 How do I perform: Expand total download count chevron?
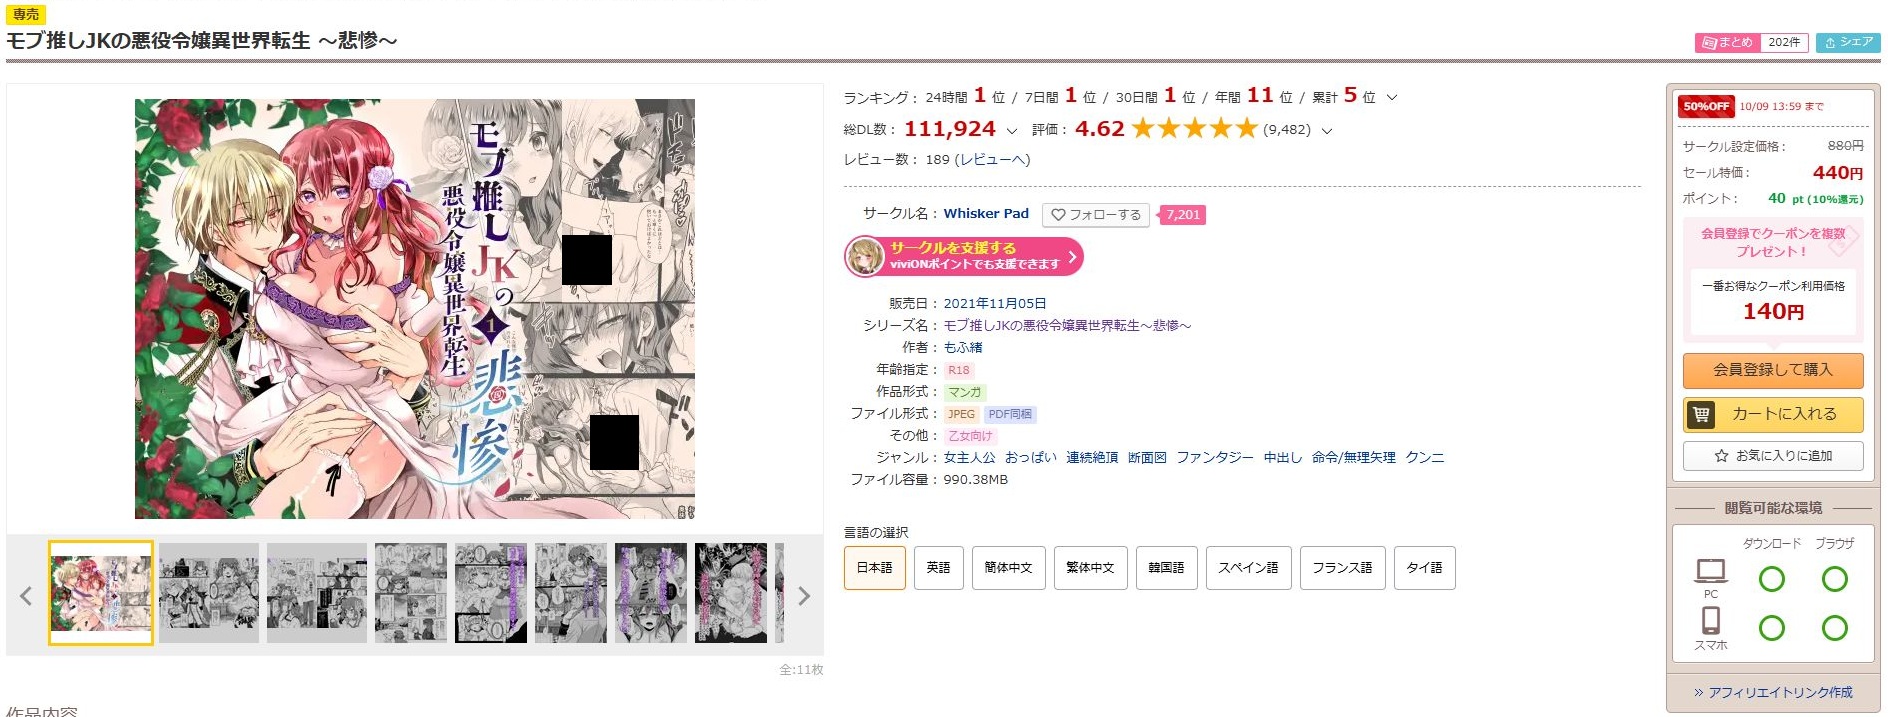coord(1011,131)
